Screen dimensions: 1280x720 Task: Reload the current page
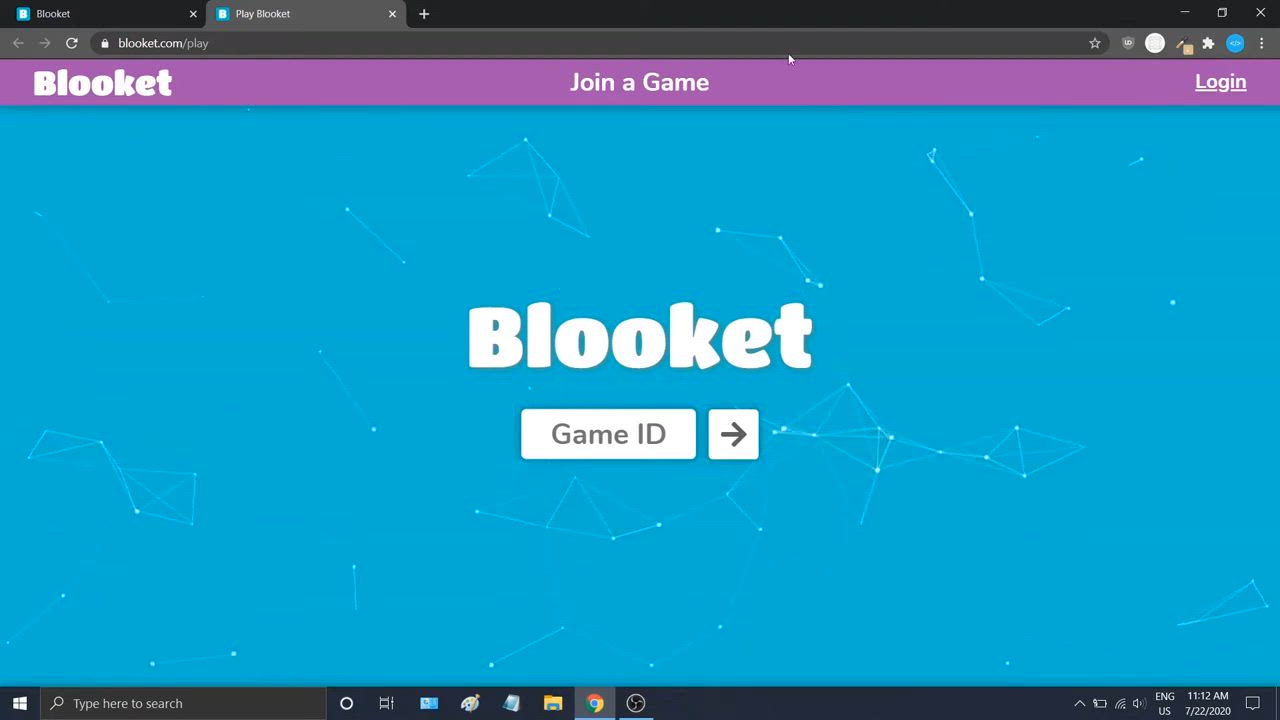click(72, 43)
